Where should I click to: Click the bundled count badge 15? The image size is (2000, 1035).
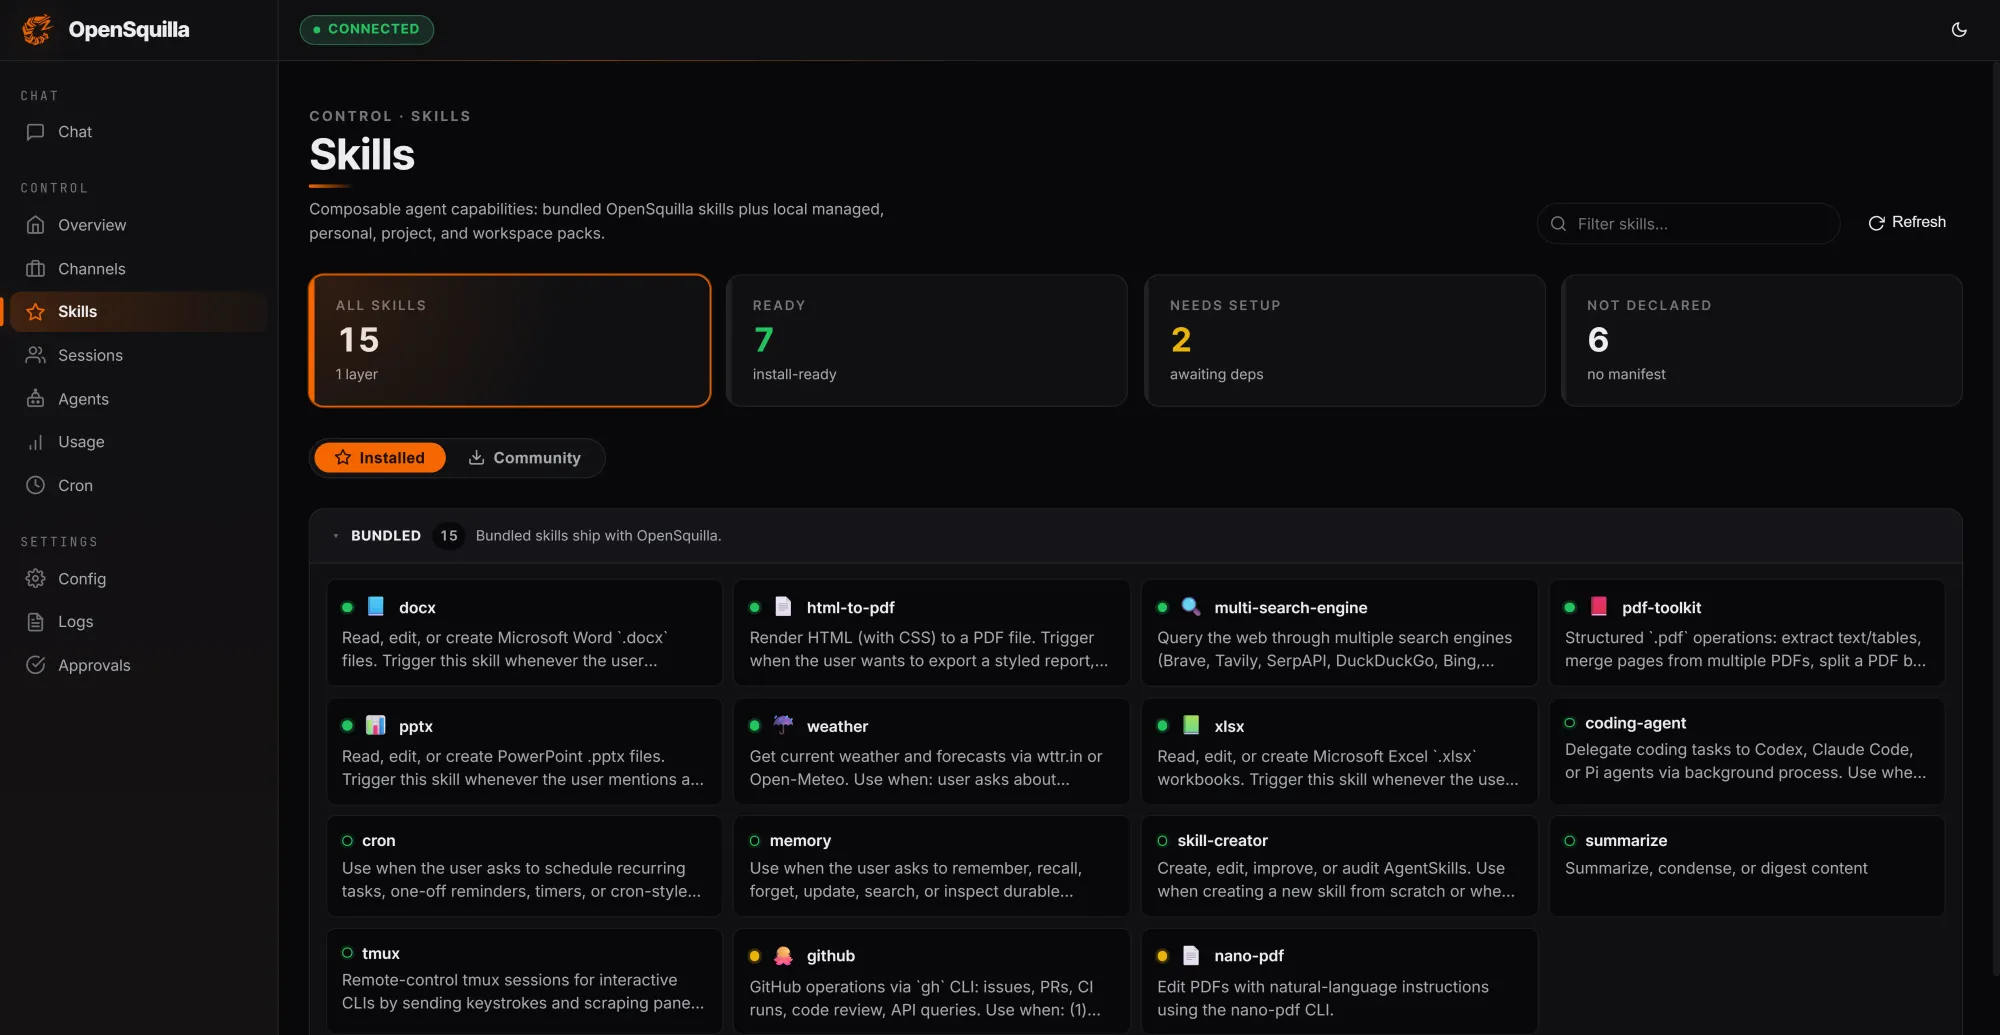pos(449,536)
